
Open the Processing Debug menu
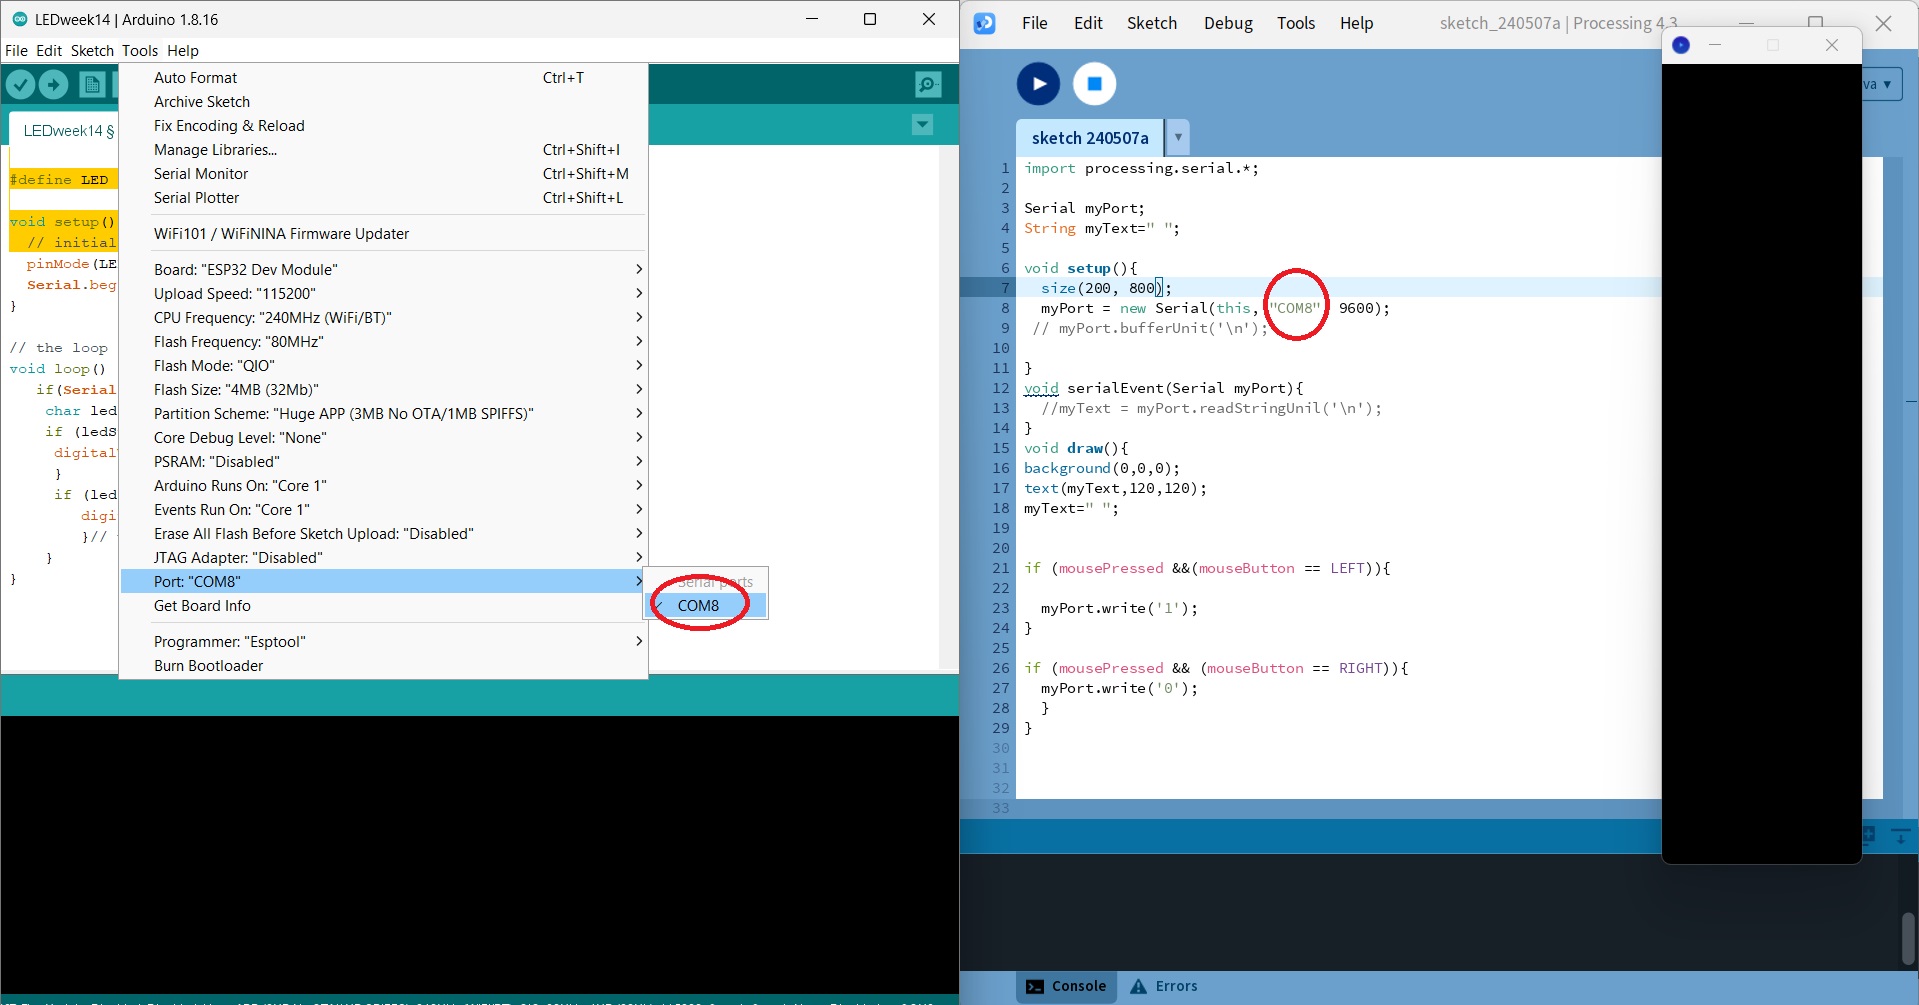(x=1228, y=23)
